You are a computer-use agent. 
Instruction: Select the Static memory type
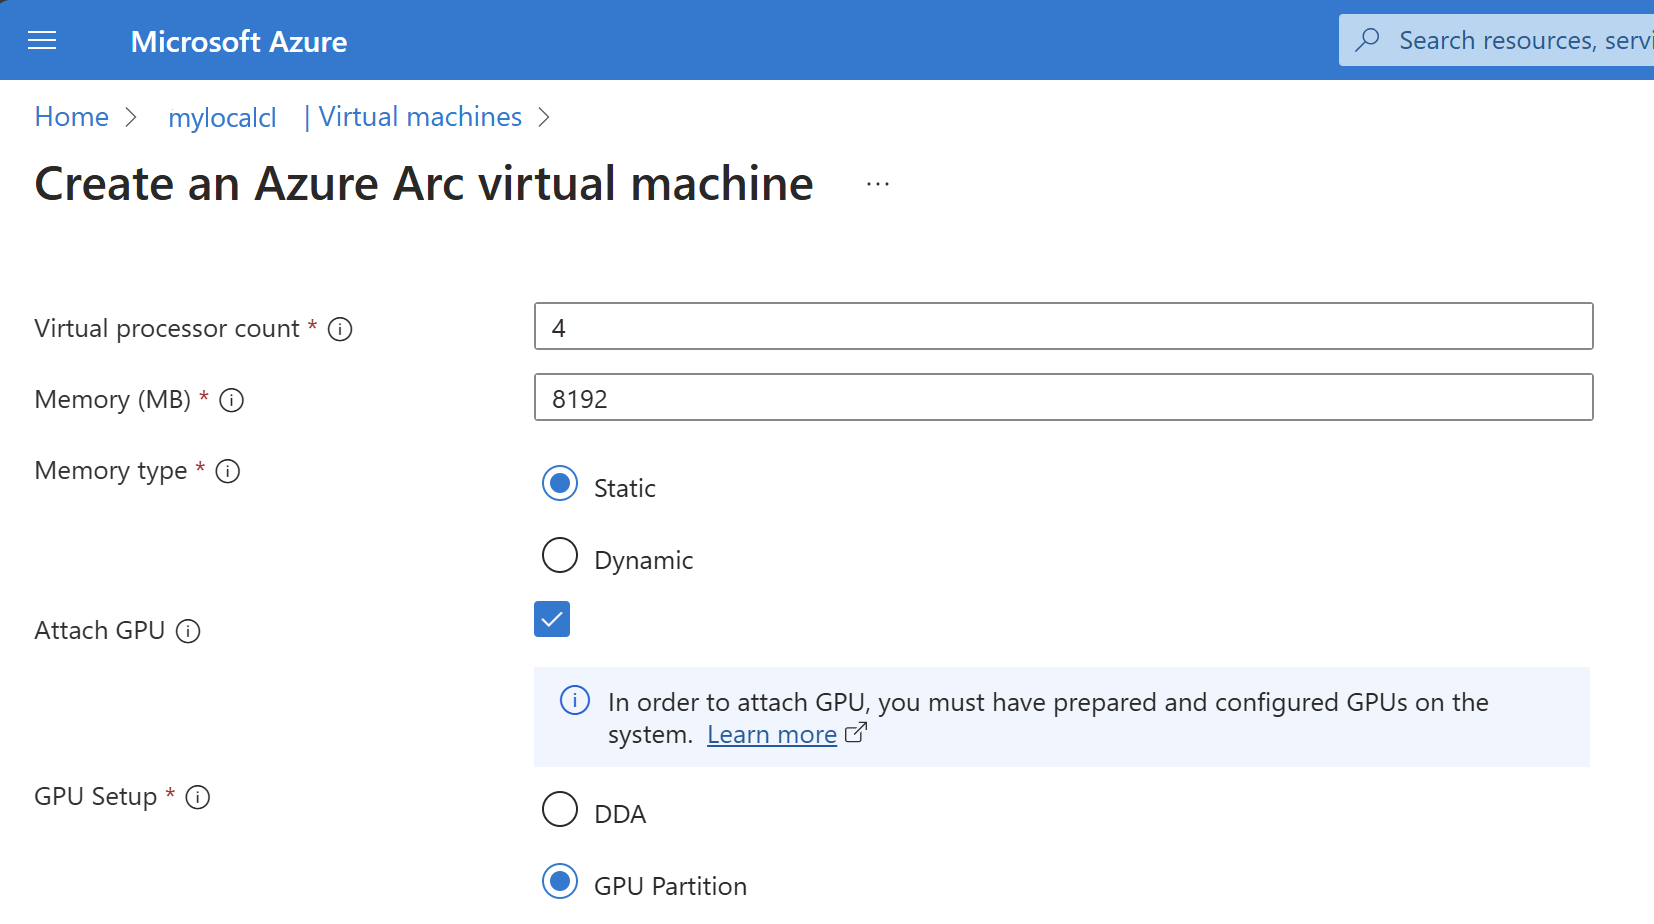(x=560, y=484)
